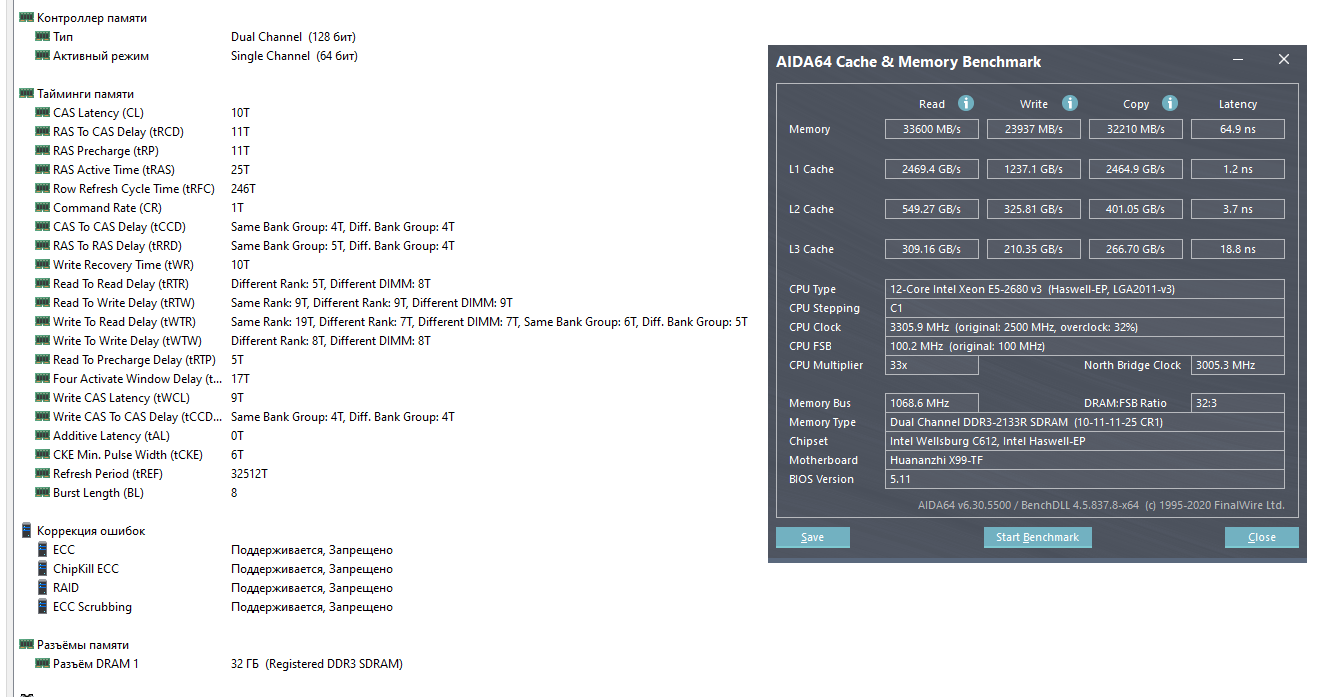Save the benchmark results
This screenshot has width=1321, height=697.
[x=813, y=537]
